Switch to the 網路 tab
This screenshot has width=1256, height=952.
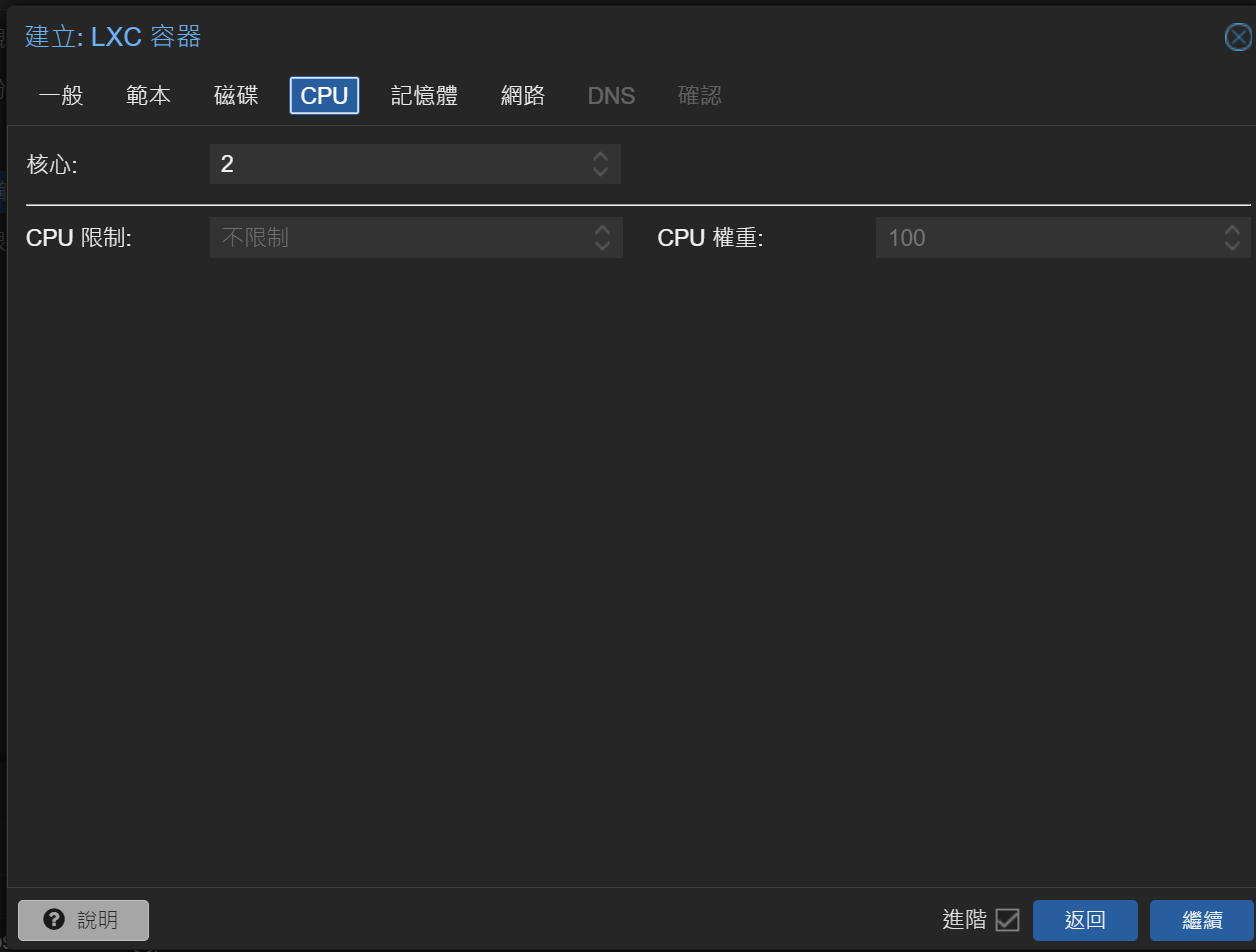(522, 95)
